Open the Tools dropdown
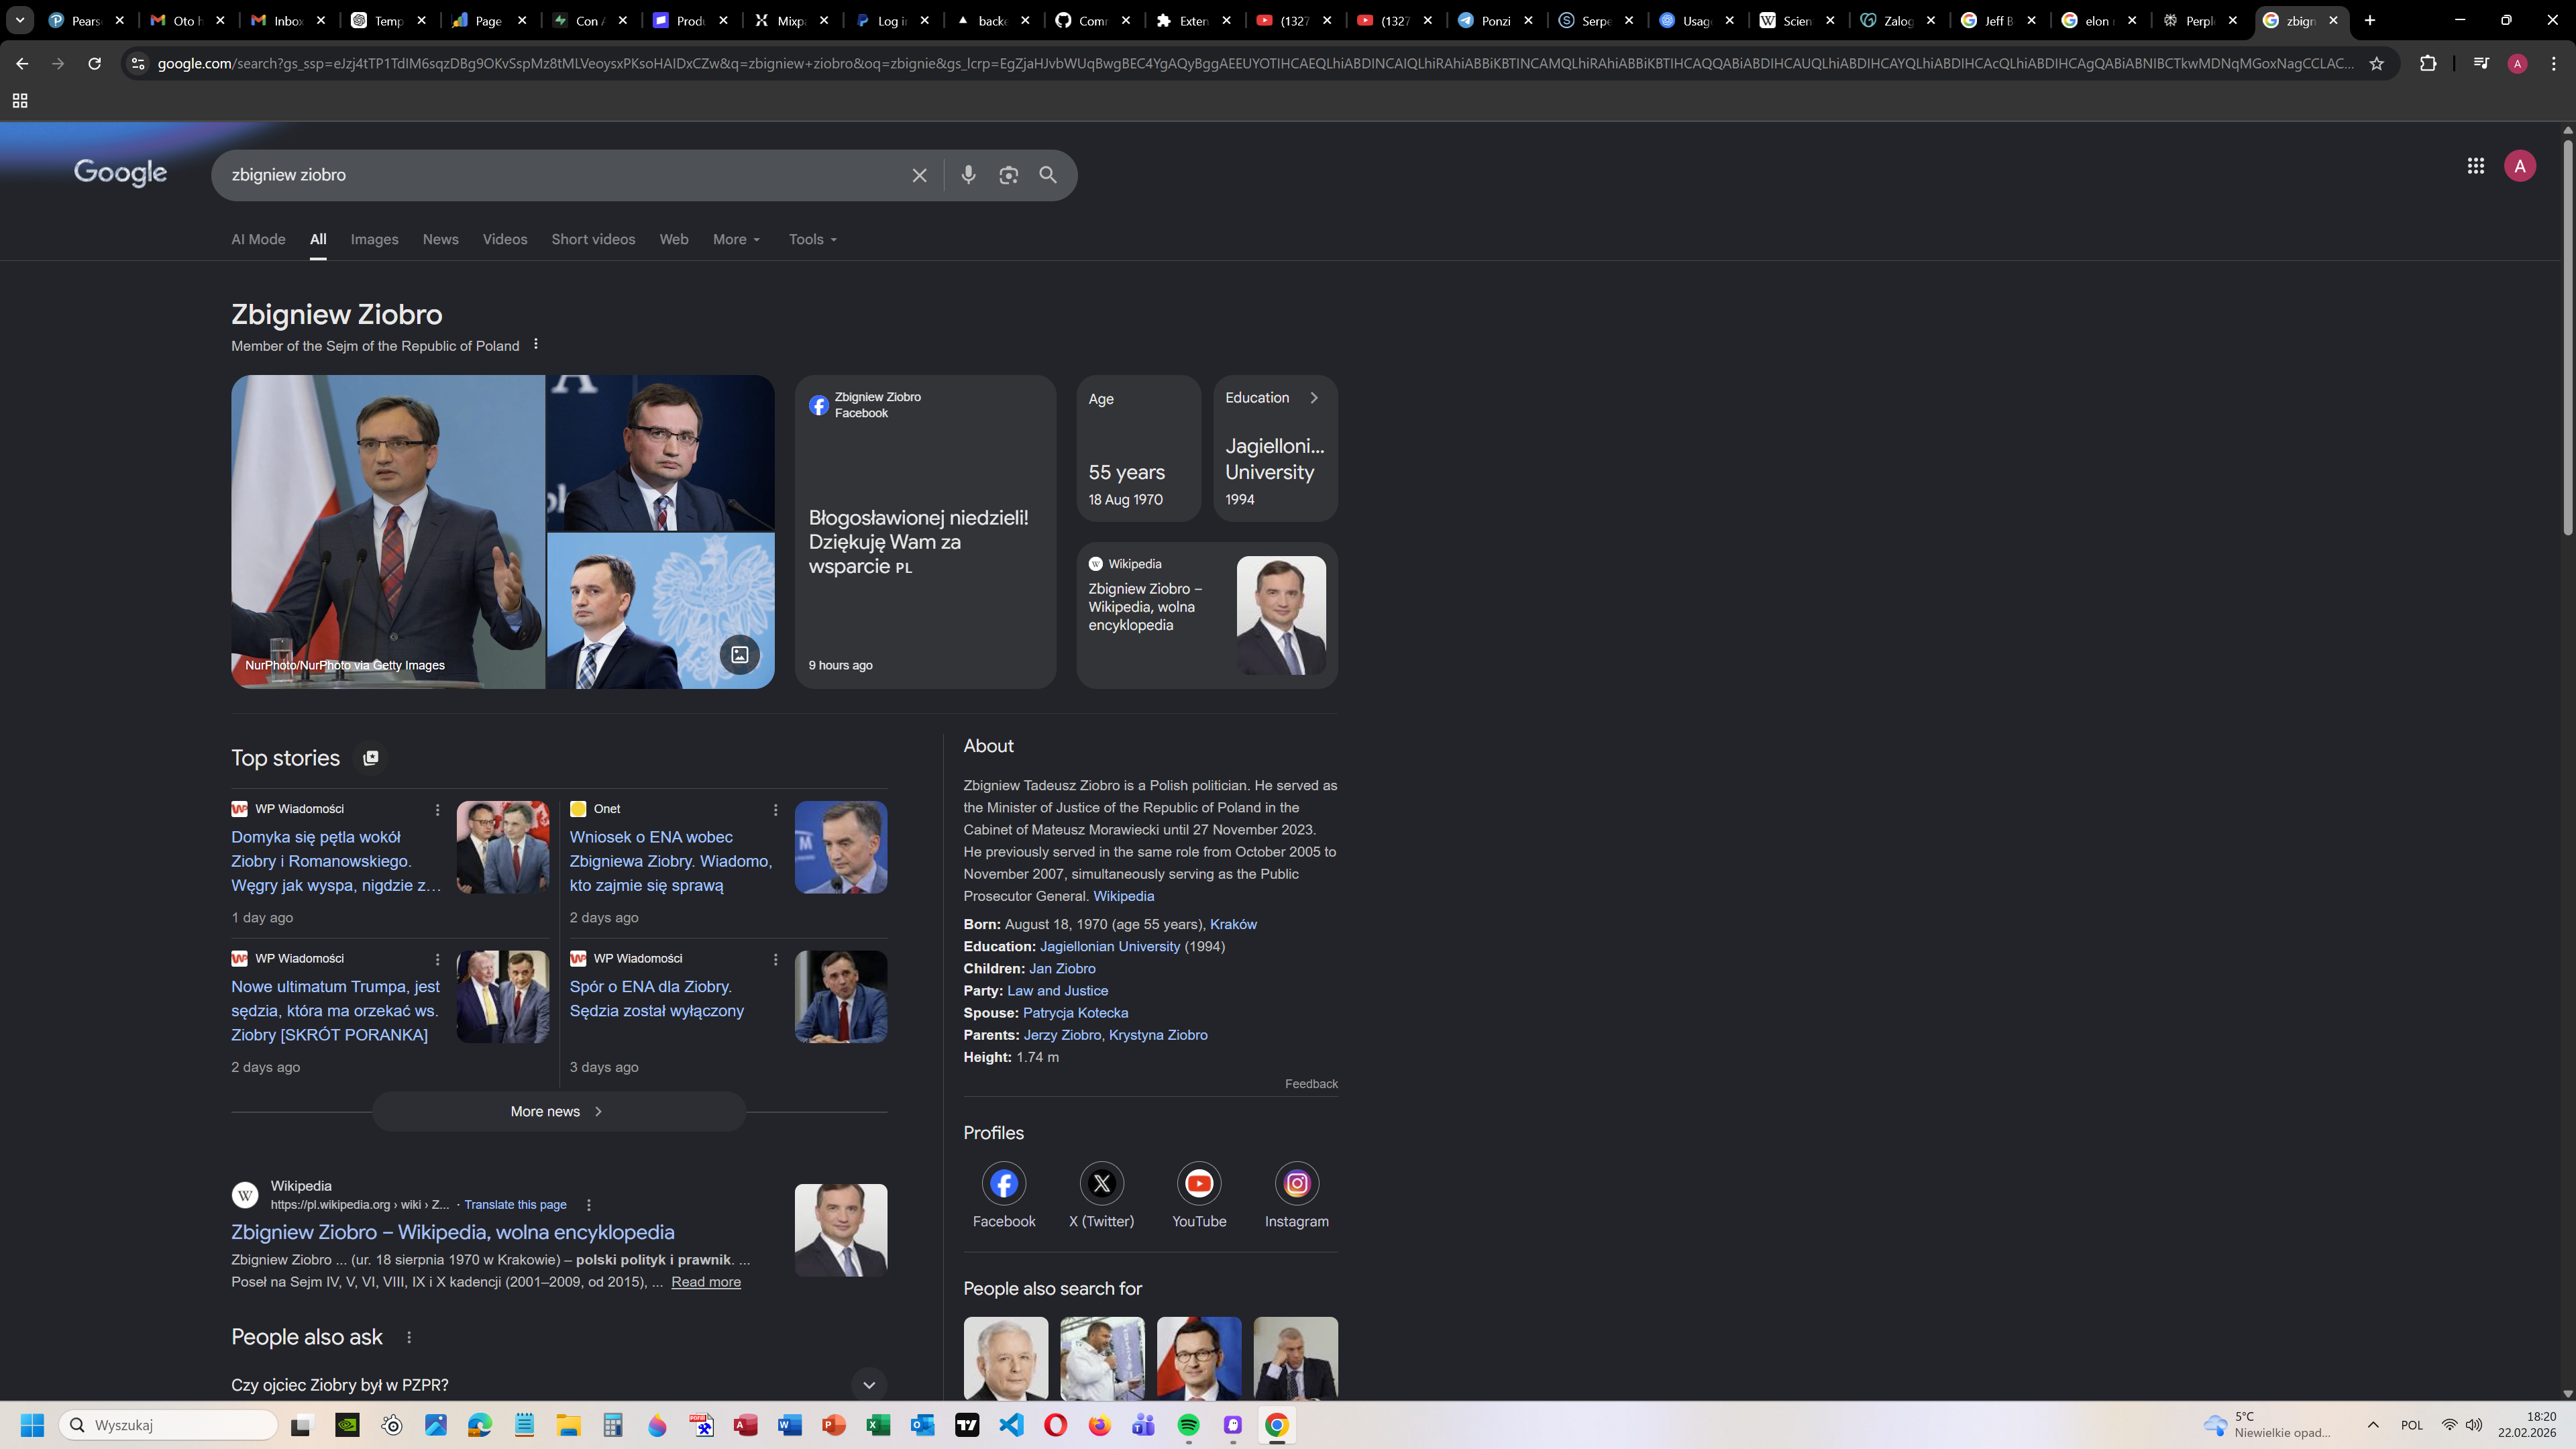 [x=812, y=240]
